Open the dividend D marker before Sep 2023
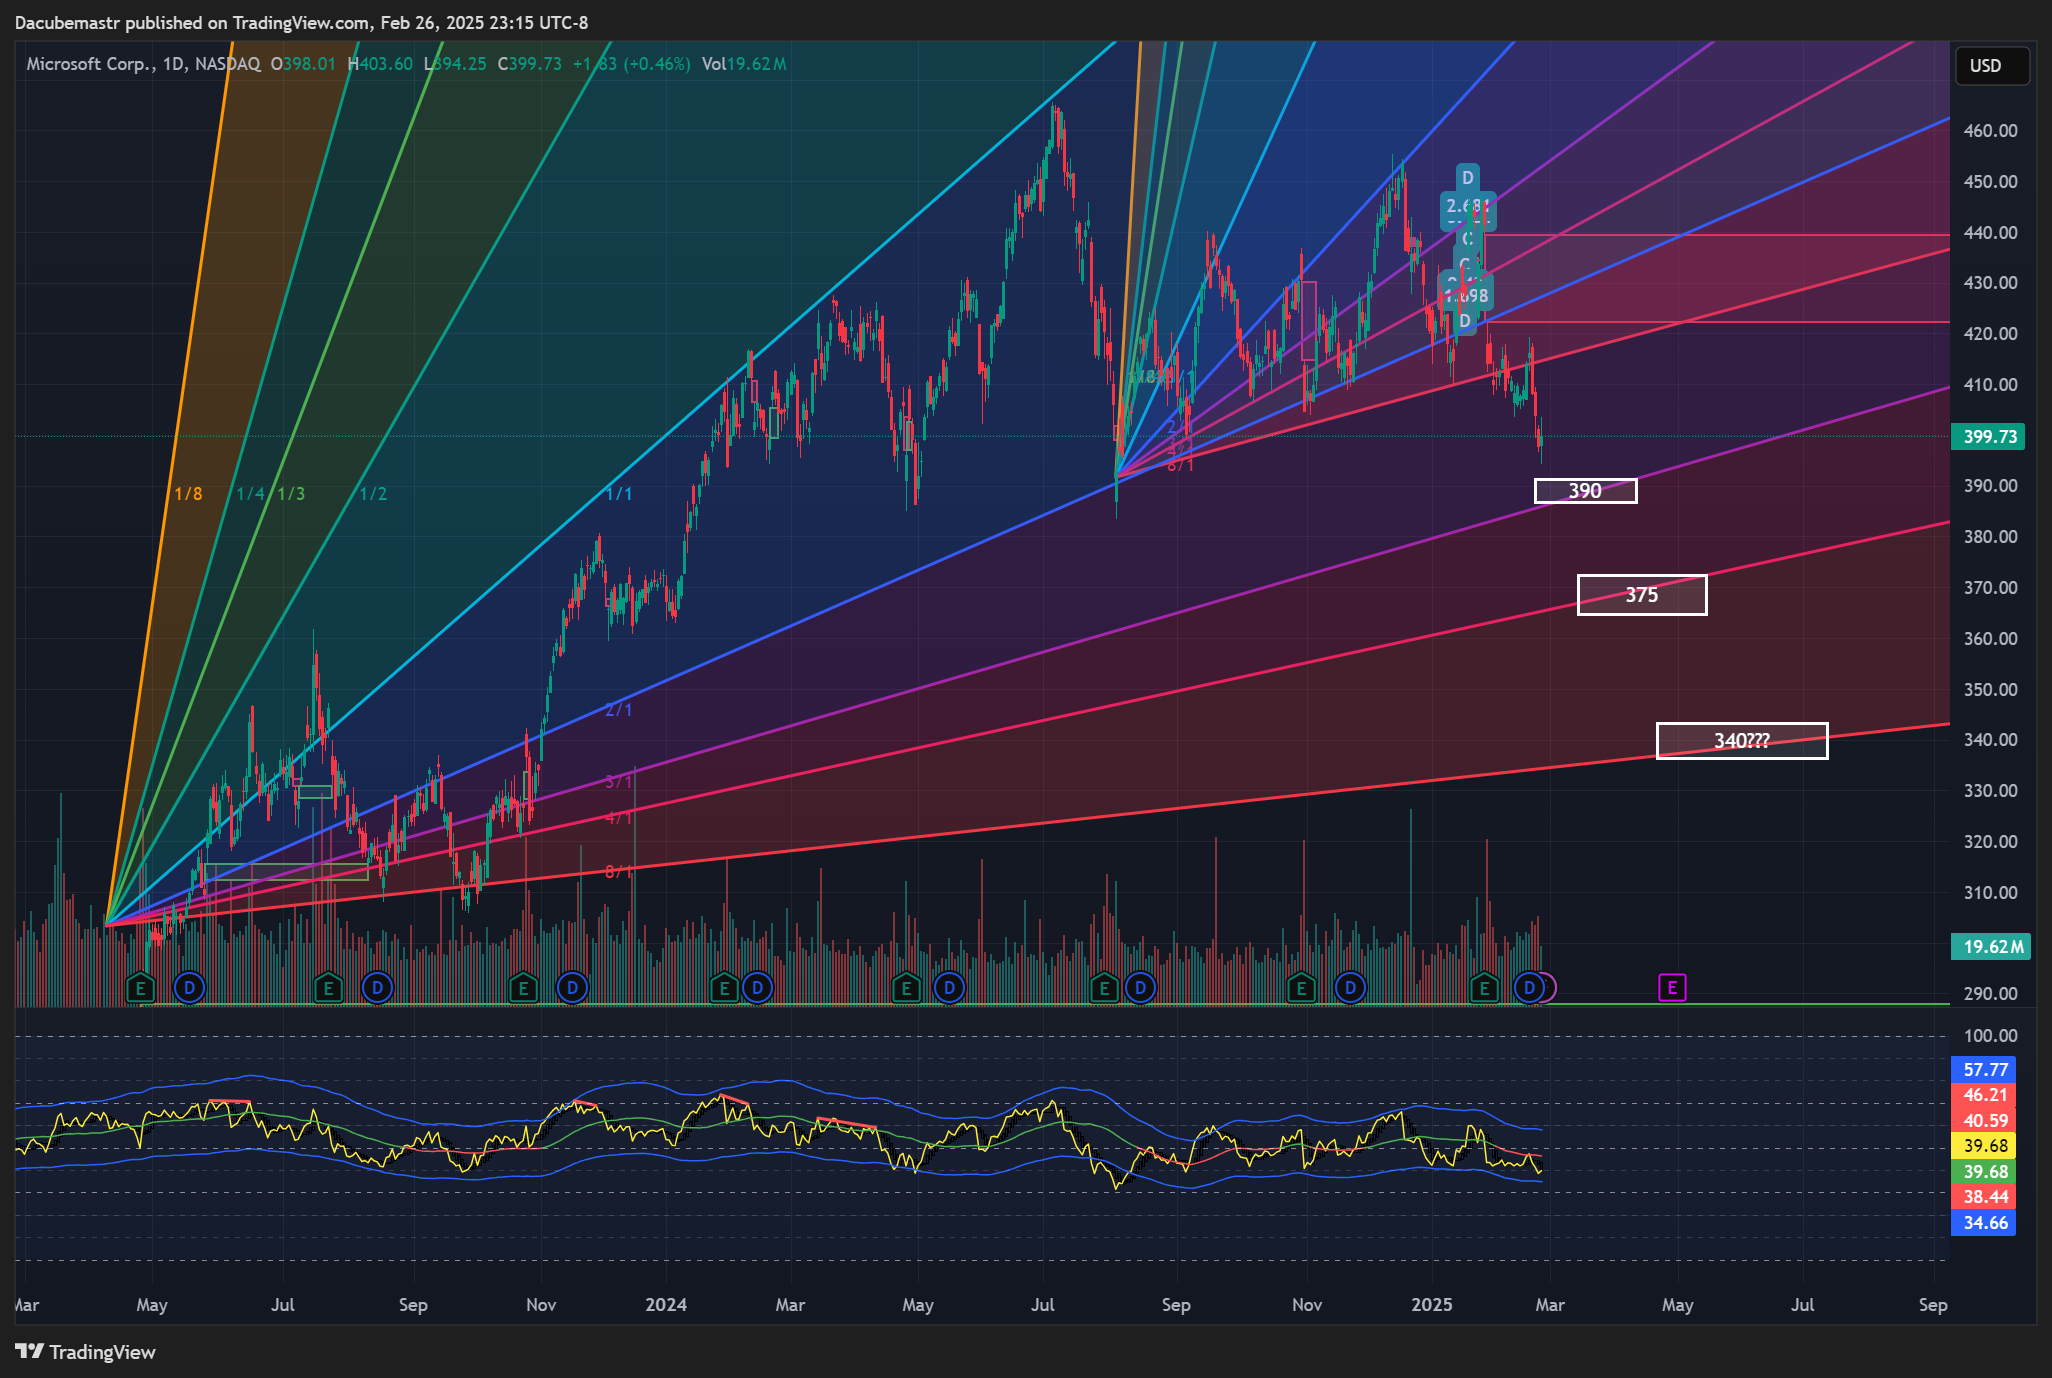This screenshot has width=2052, height=1378. (377, 989)
